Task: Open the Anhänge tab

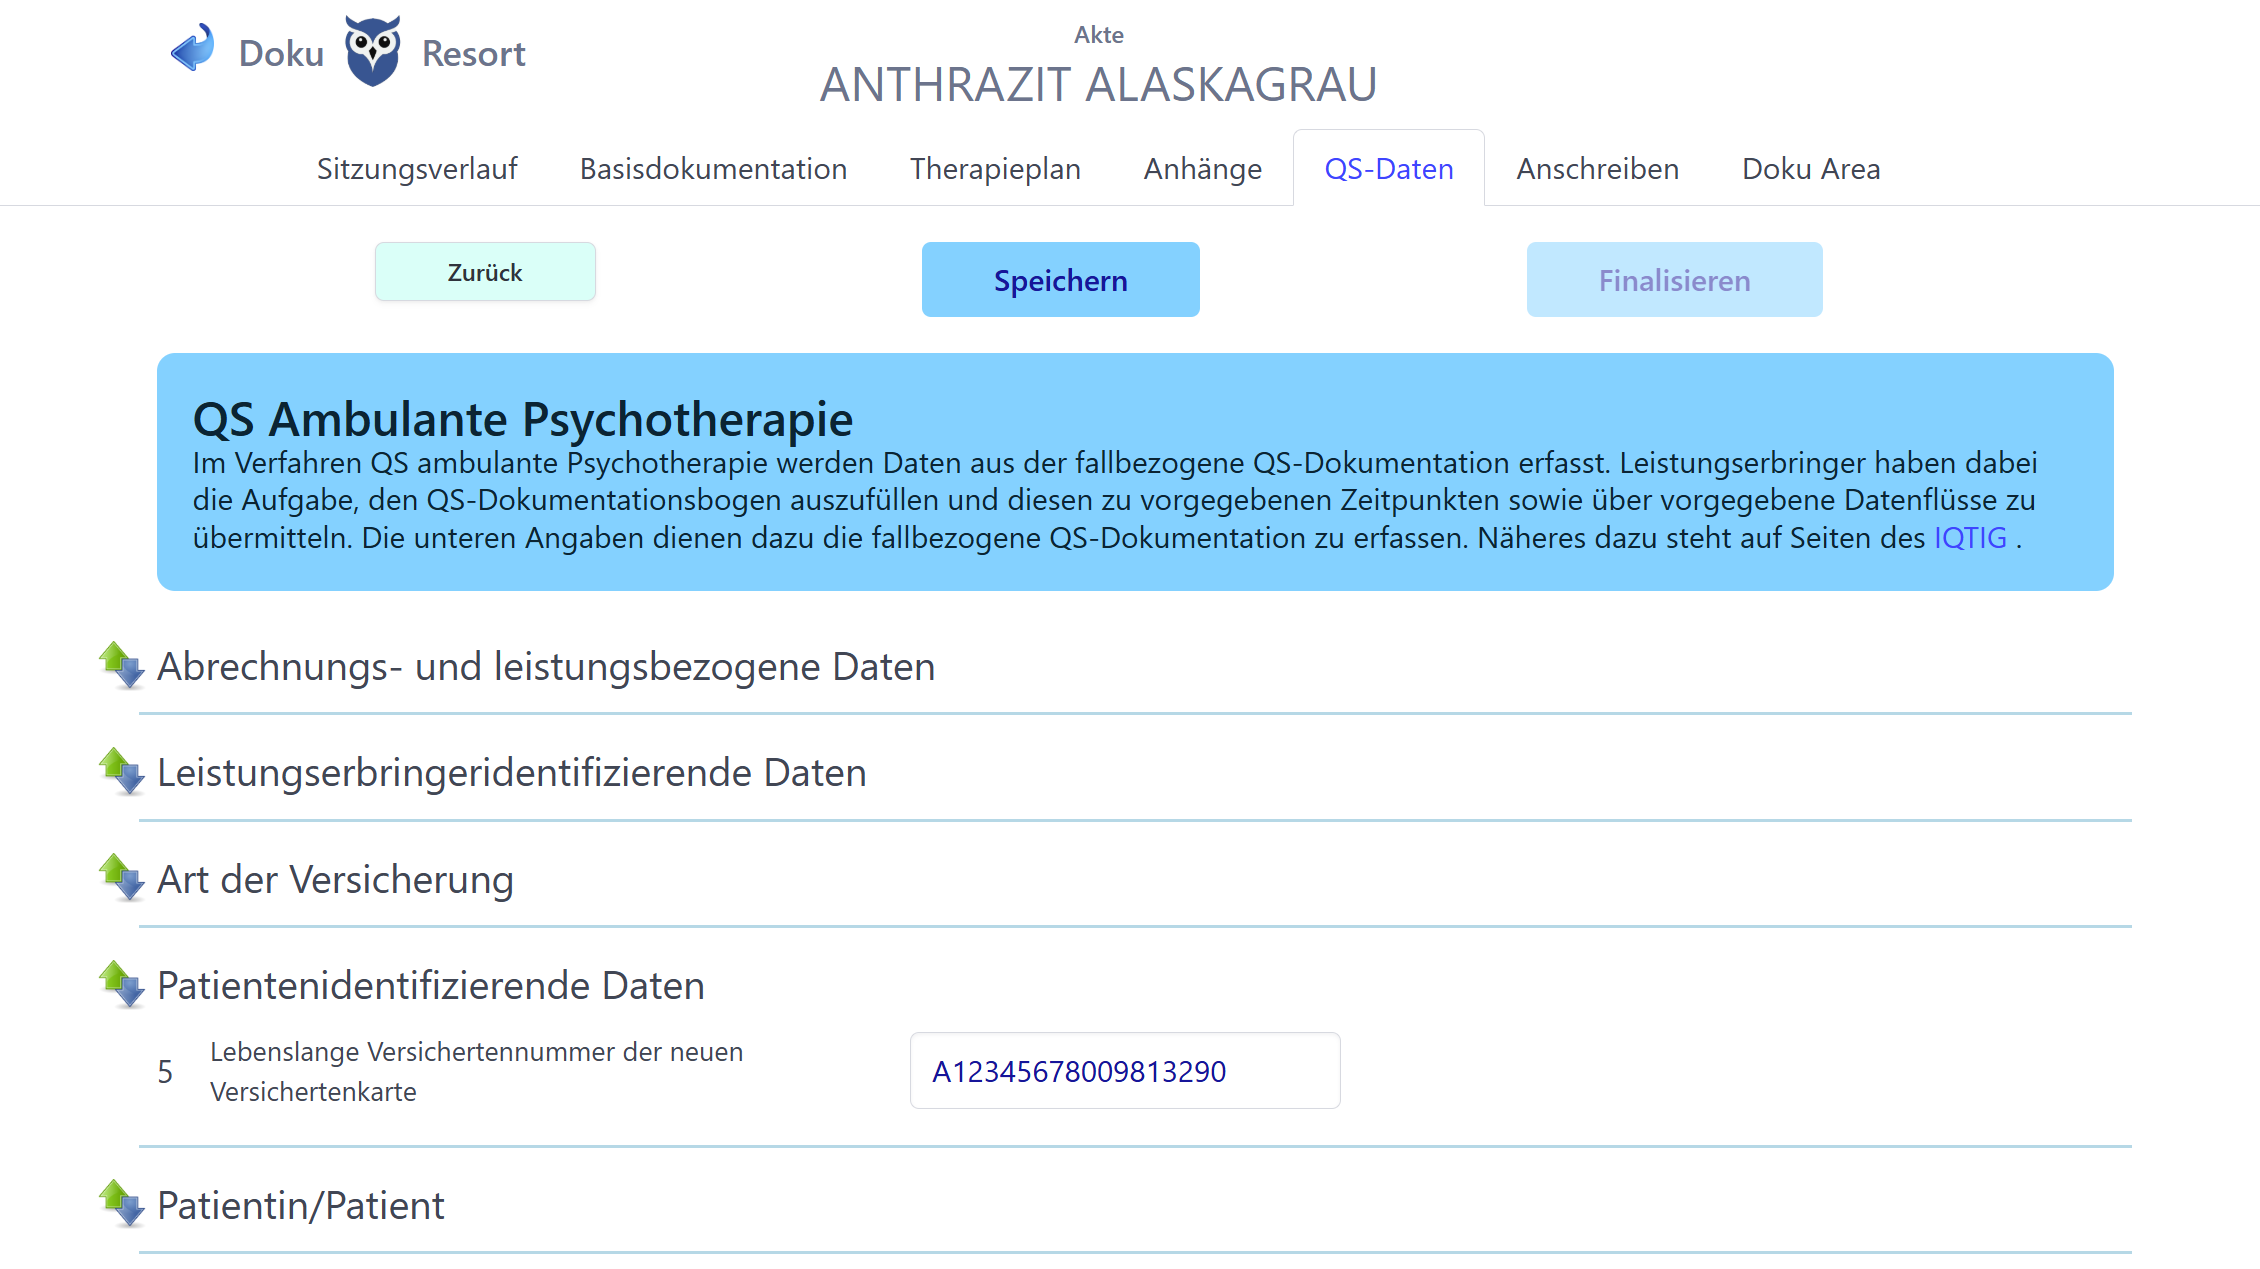Action: coord(1202,168)
